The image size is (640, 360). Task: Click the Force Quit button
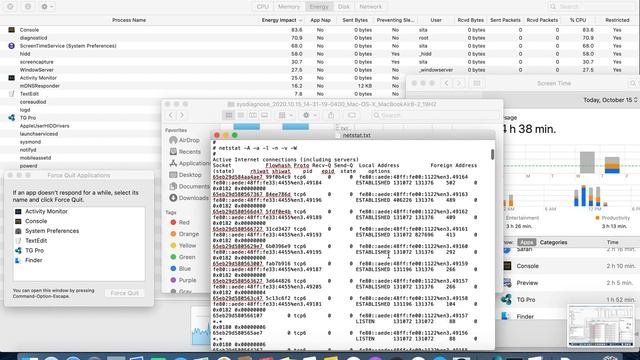[x=124, y=293]
